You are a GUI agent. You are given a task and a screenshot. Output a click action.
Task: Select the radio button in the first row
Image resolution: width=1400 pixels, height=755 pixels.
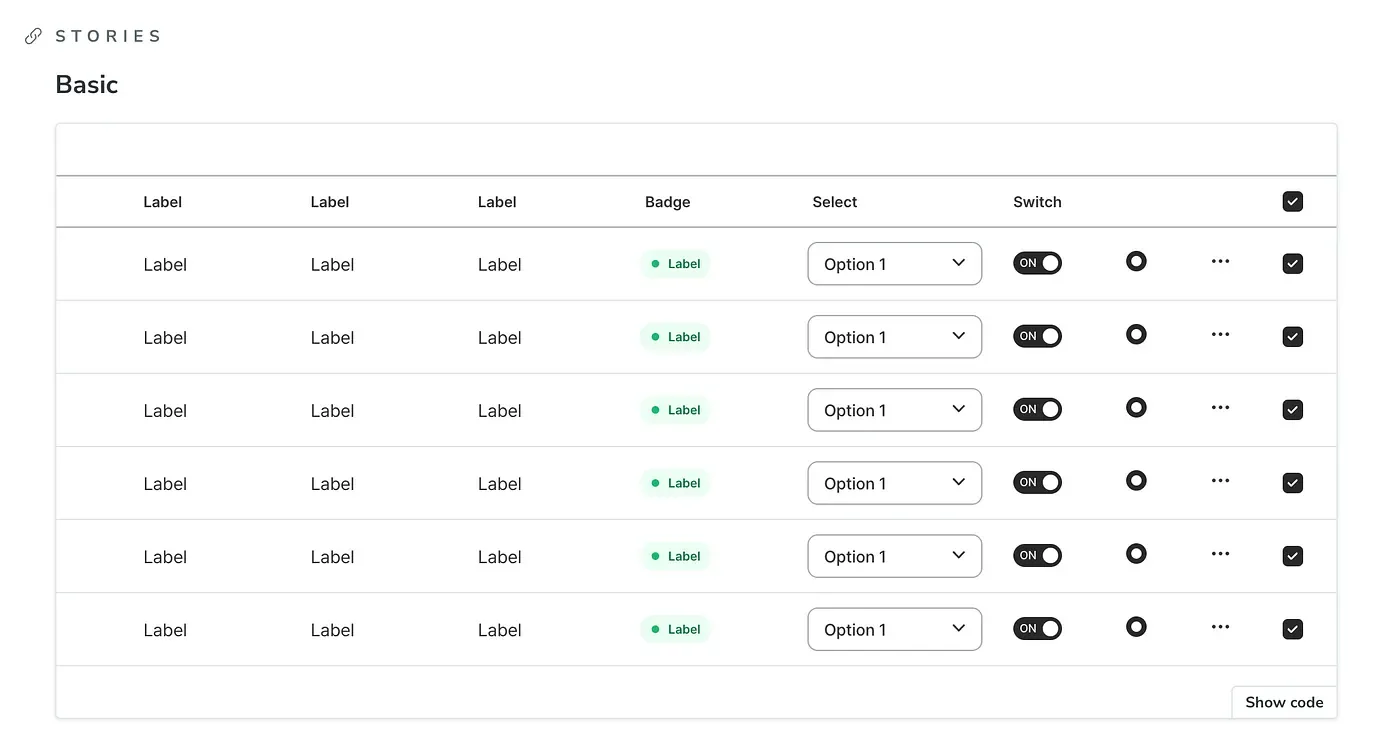[1136, 261]
